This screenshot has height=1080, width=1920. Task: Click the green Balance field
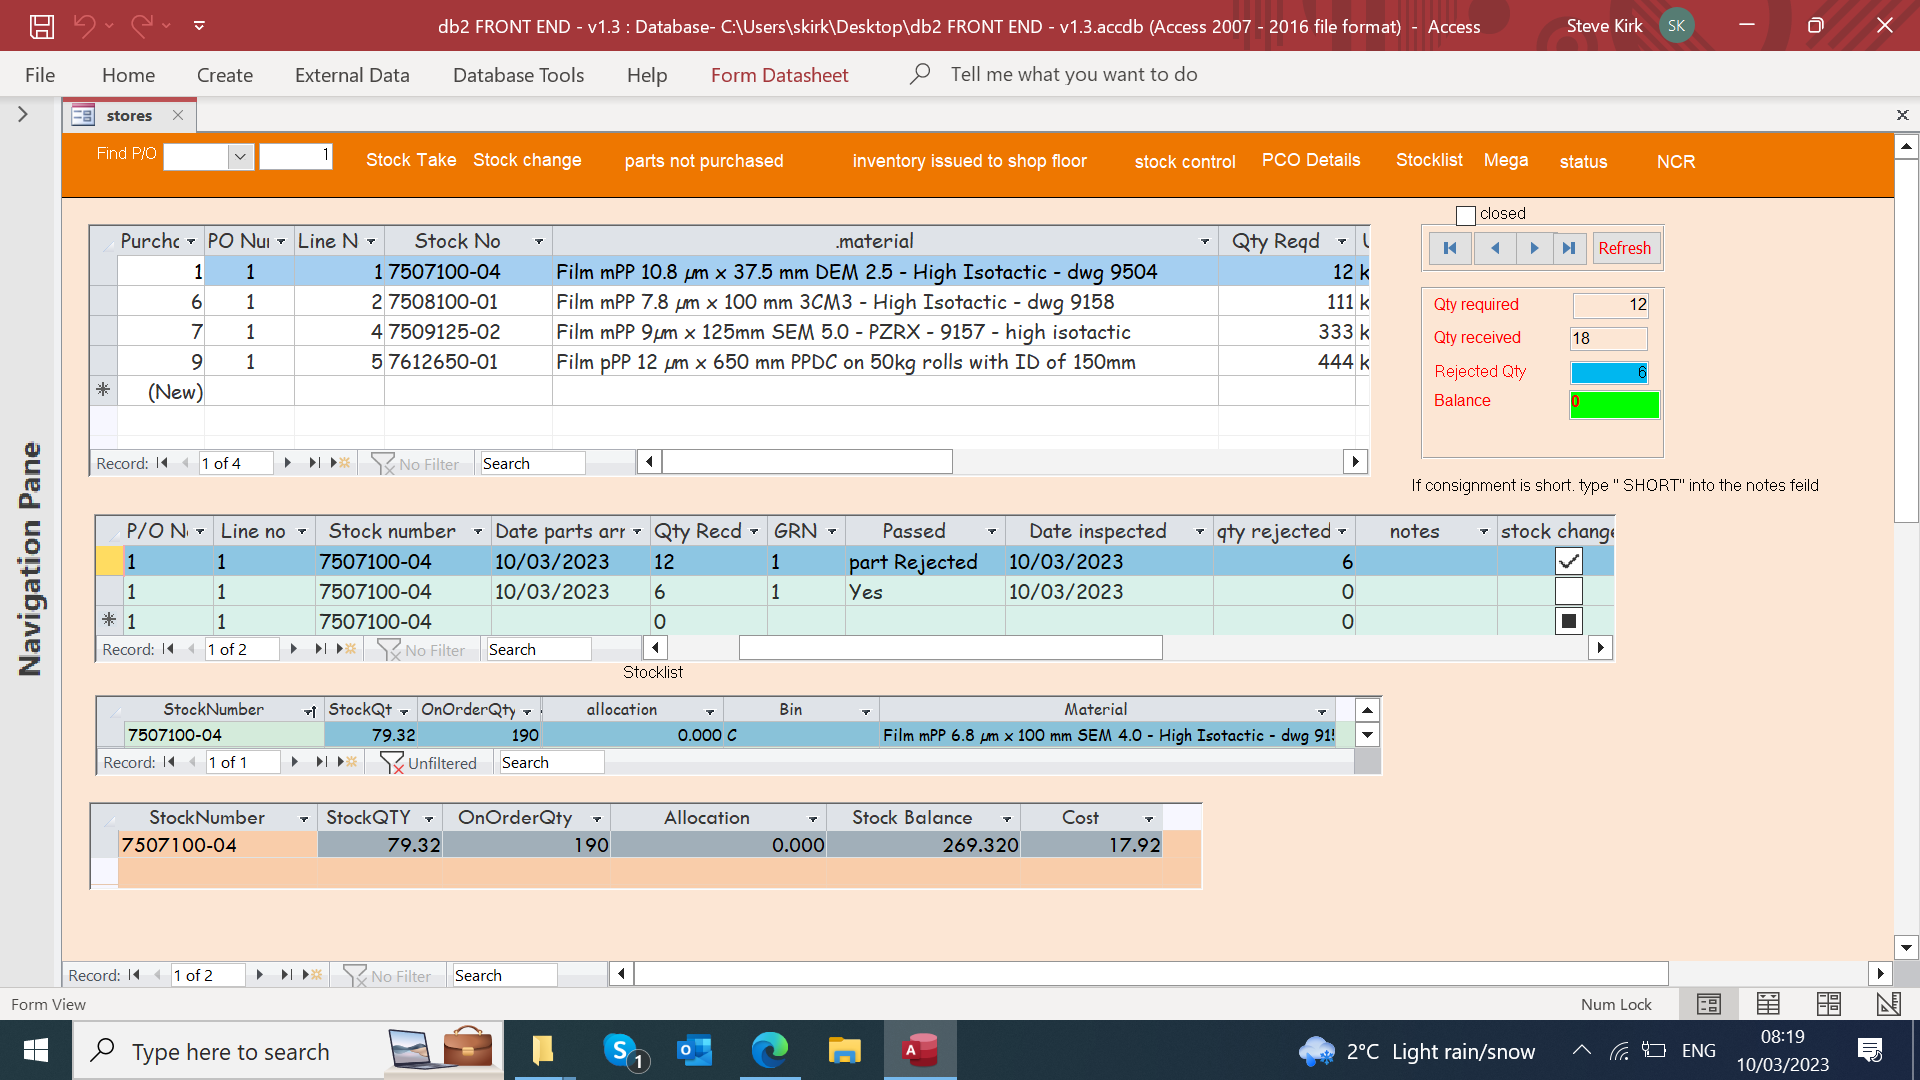pos(1614,403)
